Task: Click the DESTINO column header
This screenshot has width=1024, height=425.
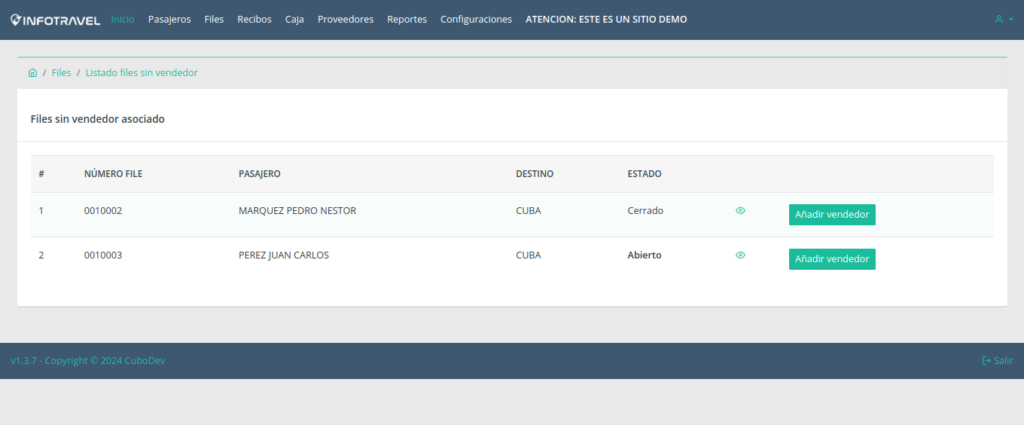Action: (535, 174)
